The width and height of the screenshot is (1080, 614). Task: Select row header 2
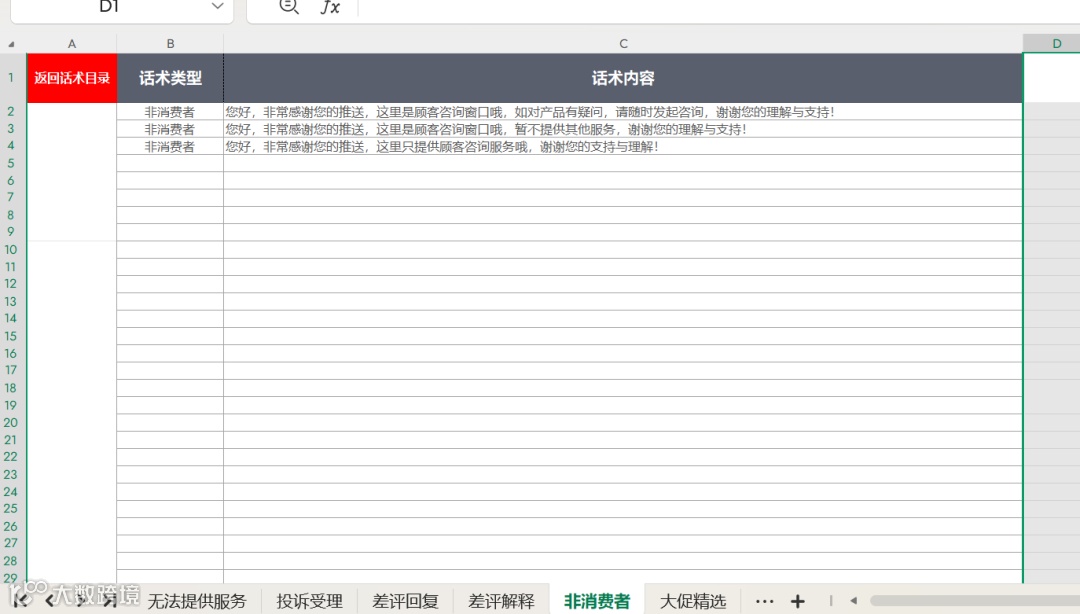pyautogui.click(x=11, y=112)
